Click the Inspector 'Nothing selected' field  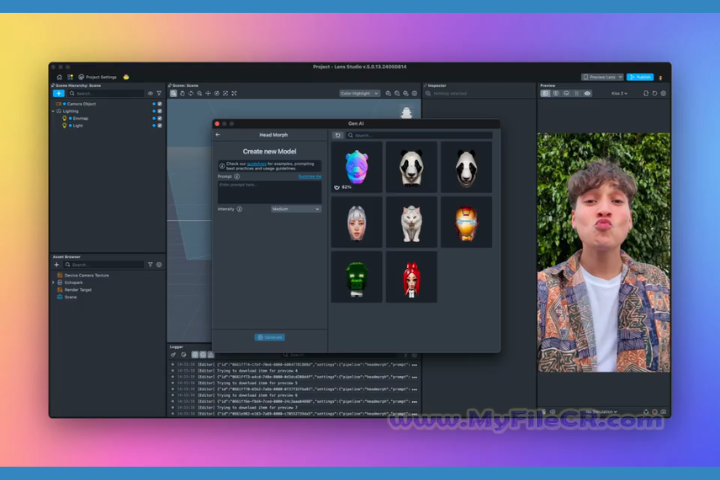point(479,93)
